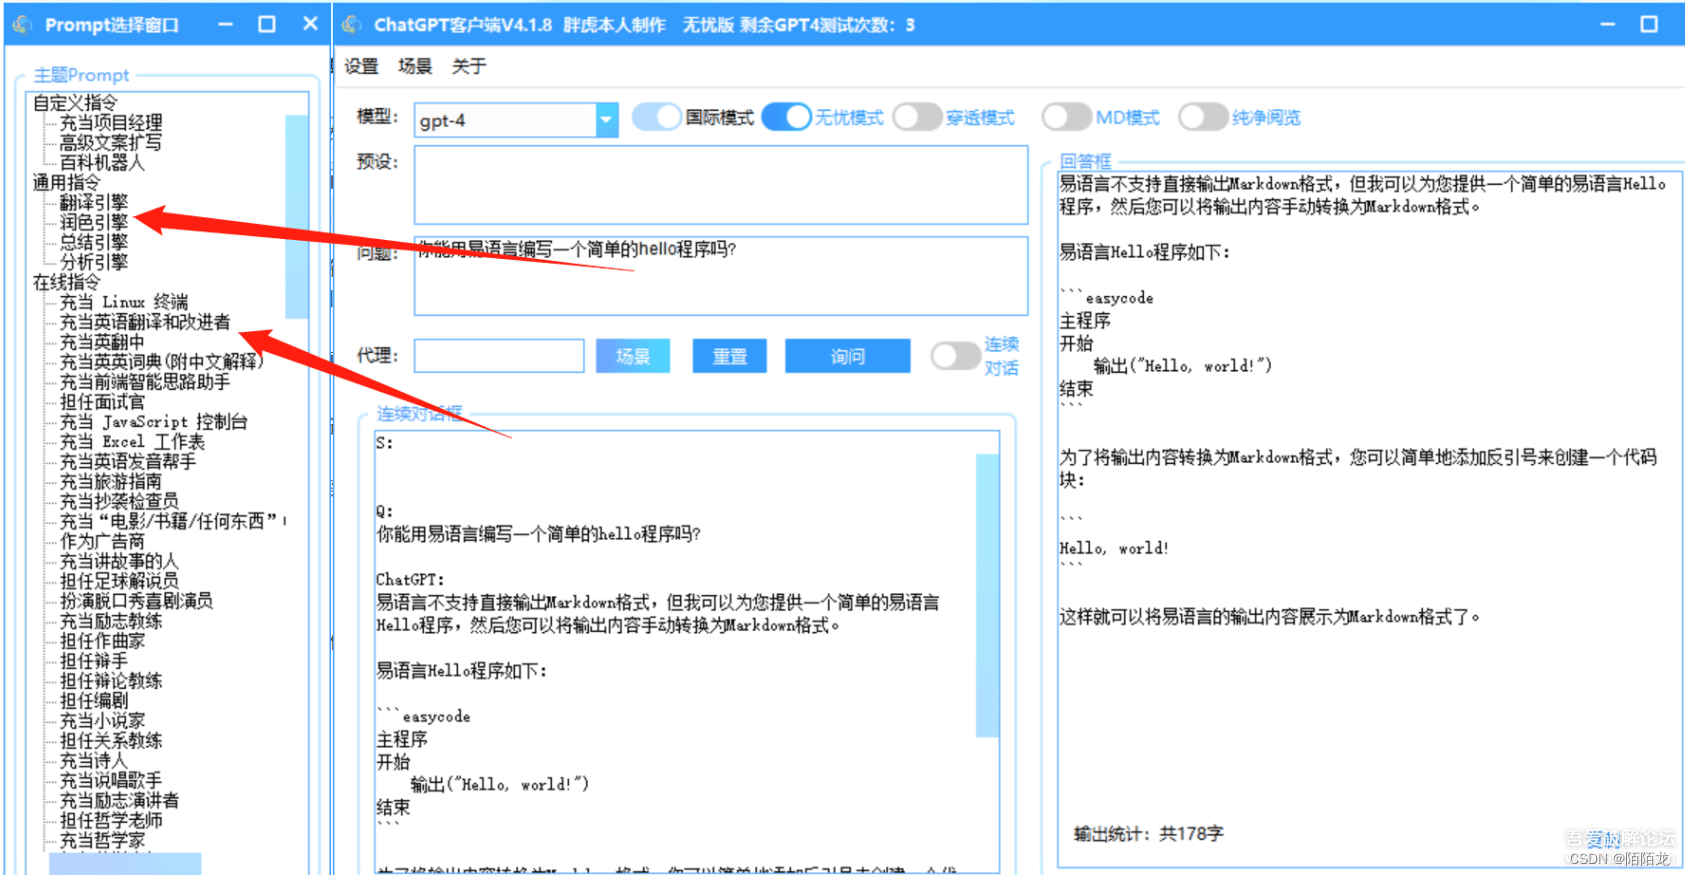Click the 重置 button
Screen dimensions: 1685x875
(x=730, y=356)
